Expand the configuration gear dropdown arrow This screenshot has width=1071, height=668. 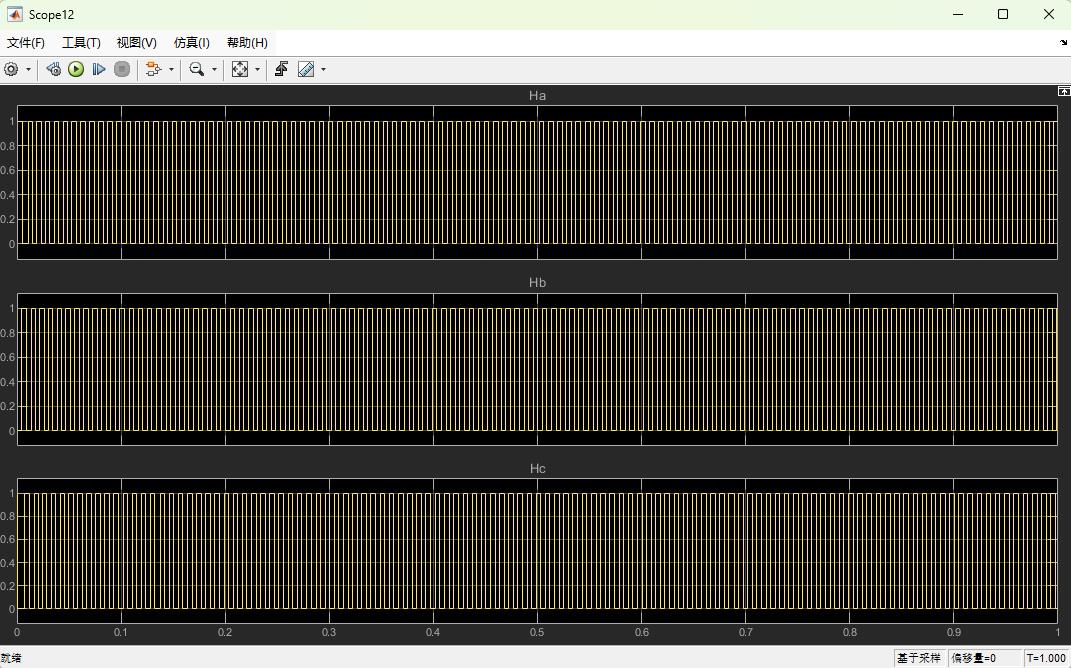coord(28,69)
